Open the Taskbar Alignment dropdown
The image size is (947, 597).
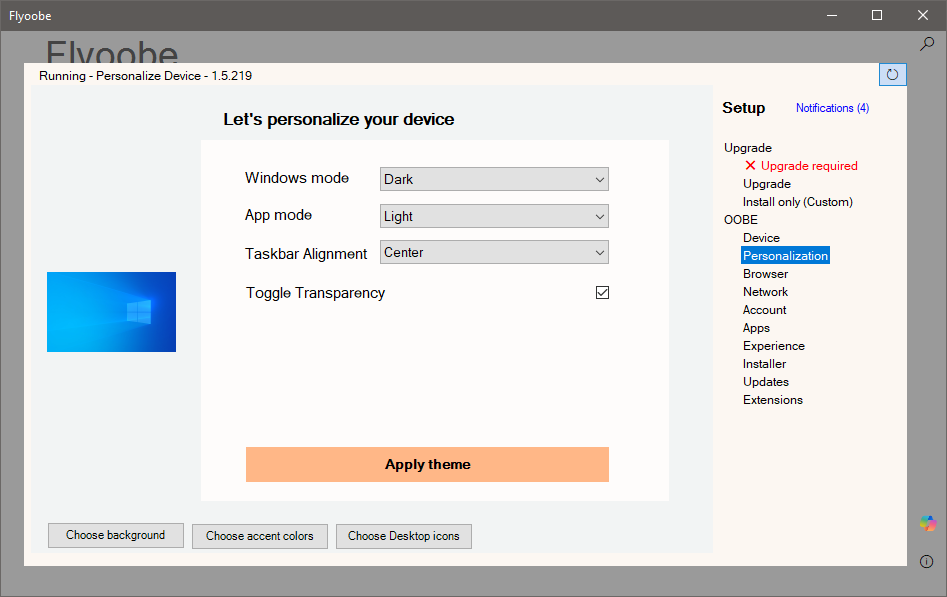494,253
